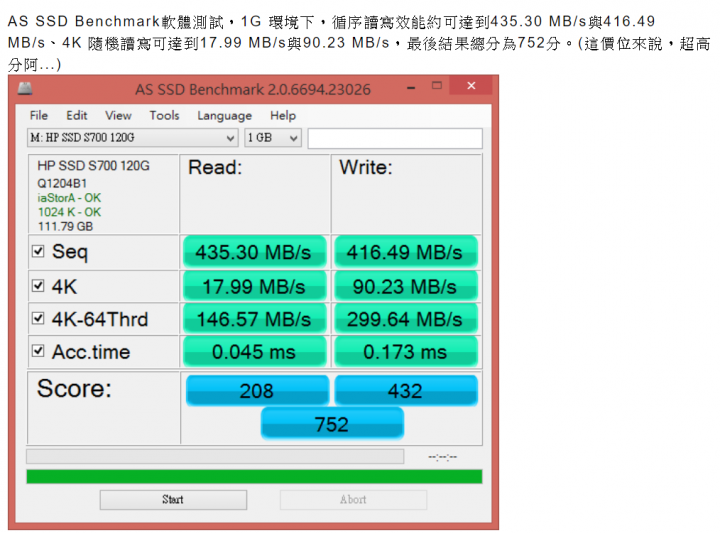Image resolution: width=720 pixels, height=533 pixels.
Task: Click the read score 208
Action: (257, 391)
